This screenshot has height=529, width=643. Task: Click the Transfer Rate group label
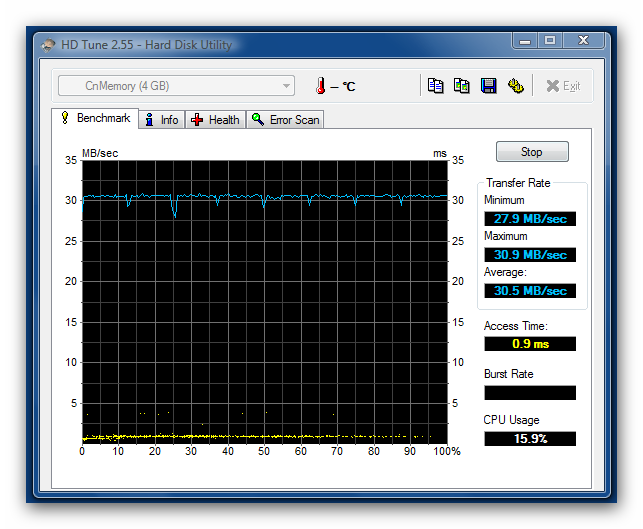tap(518, 183)
